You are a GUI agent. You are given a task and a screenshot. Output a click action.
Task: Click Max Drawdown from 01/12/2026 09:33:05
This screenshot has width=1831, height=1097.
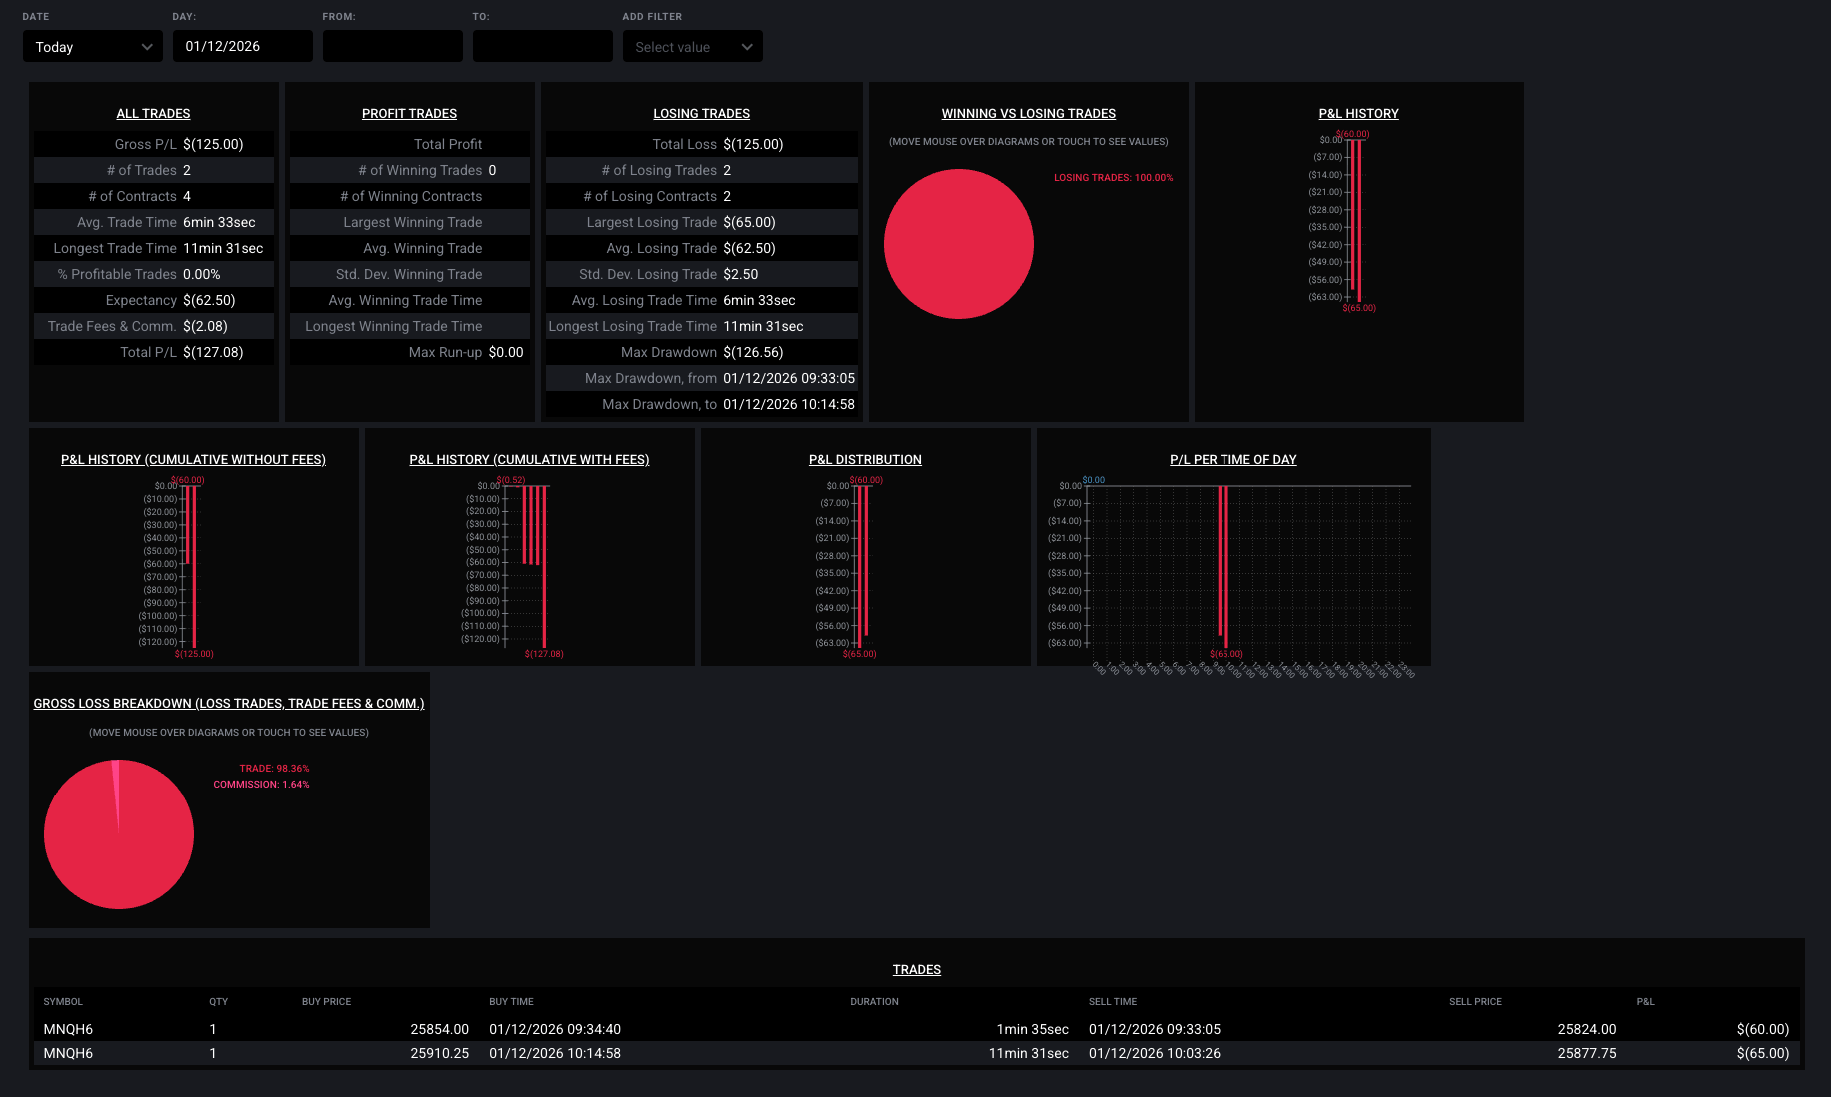(789, 378)
